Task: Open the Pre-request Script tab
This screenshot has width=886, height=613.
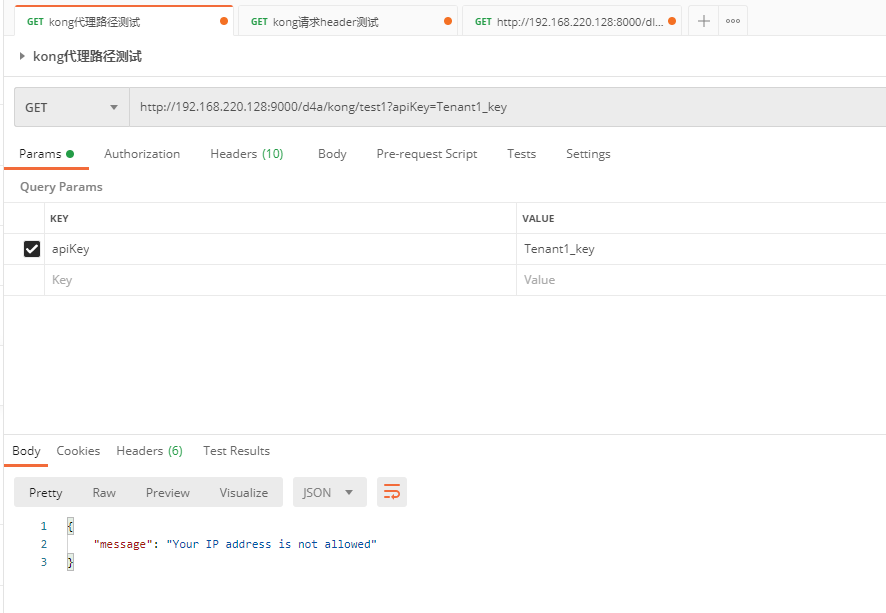Action: (427, 154)
